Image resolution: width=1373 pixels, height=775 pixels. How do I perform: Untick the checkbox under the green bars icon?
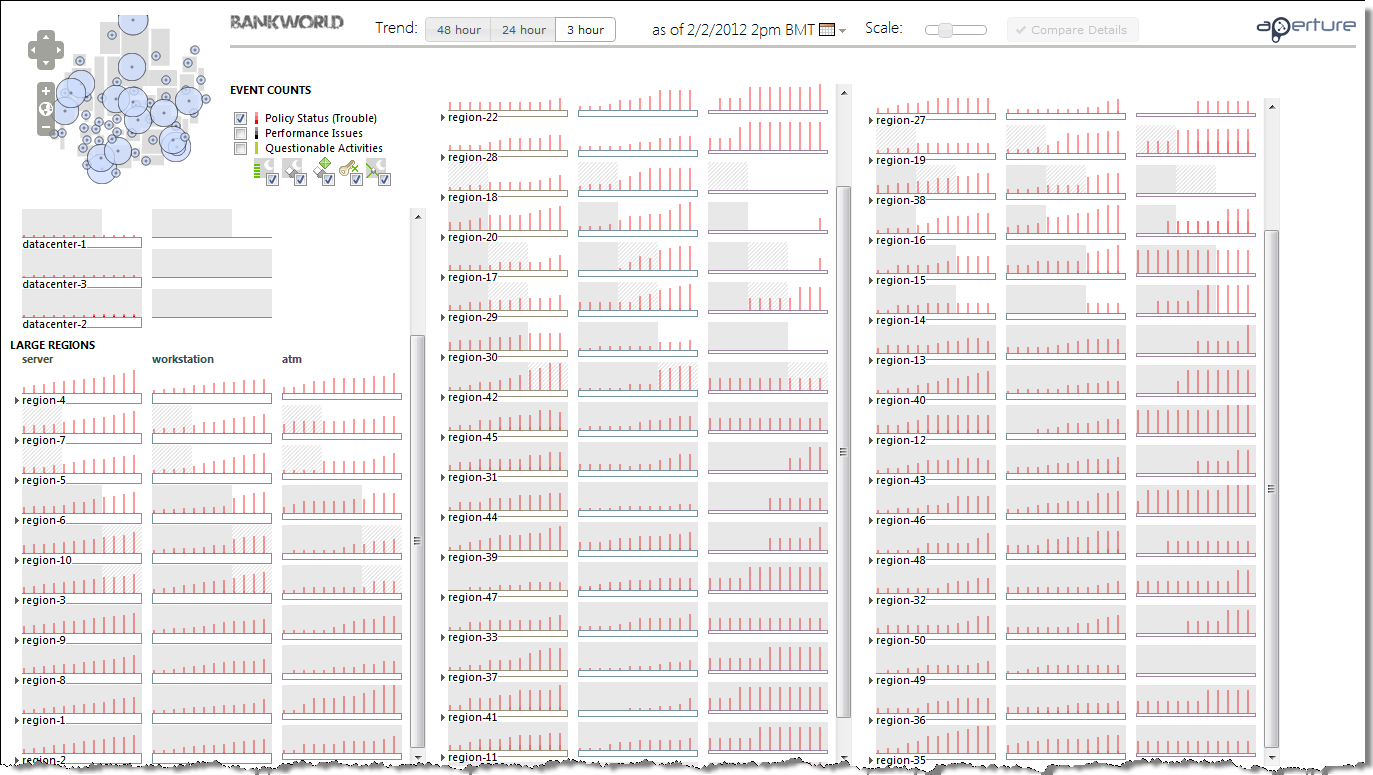click(272, 179)
